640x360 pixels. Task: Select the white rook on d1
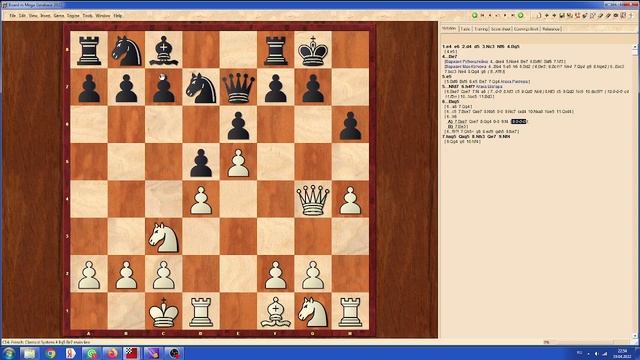click(201, 311)
